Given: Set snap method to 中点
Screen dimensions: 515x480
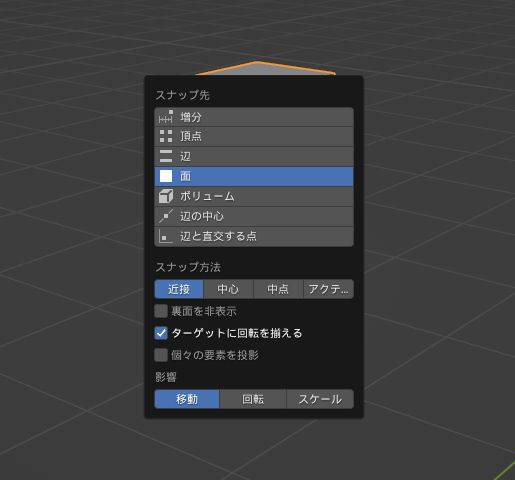Looking at the screenshot, I should pos(278,289).
